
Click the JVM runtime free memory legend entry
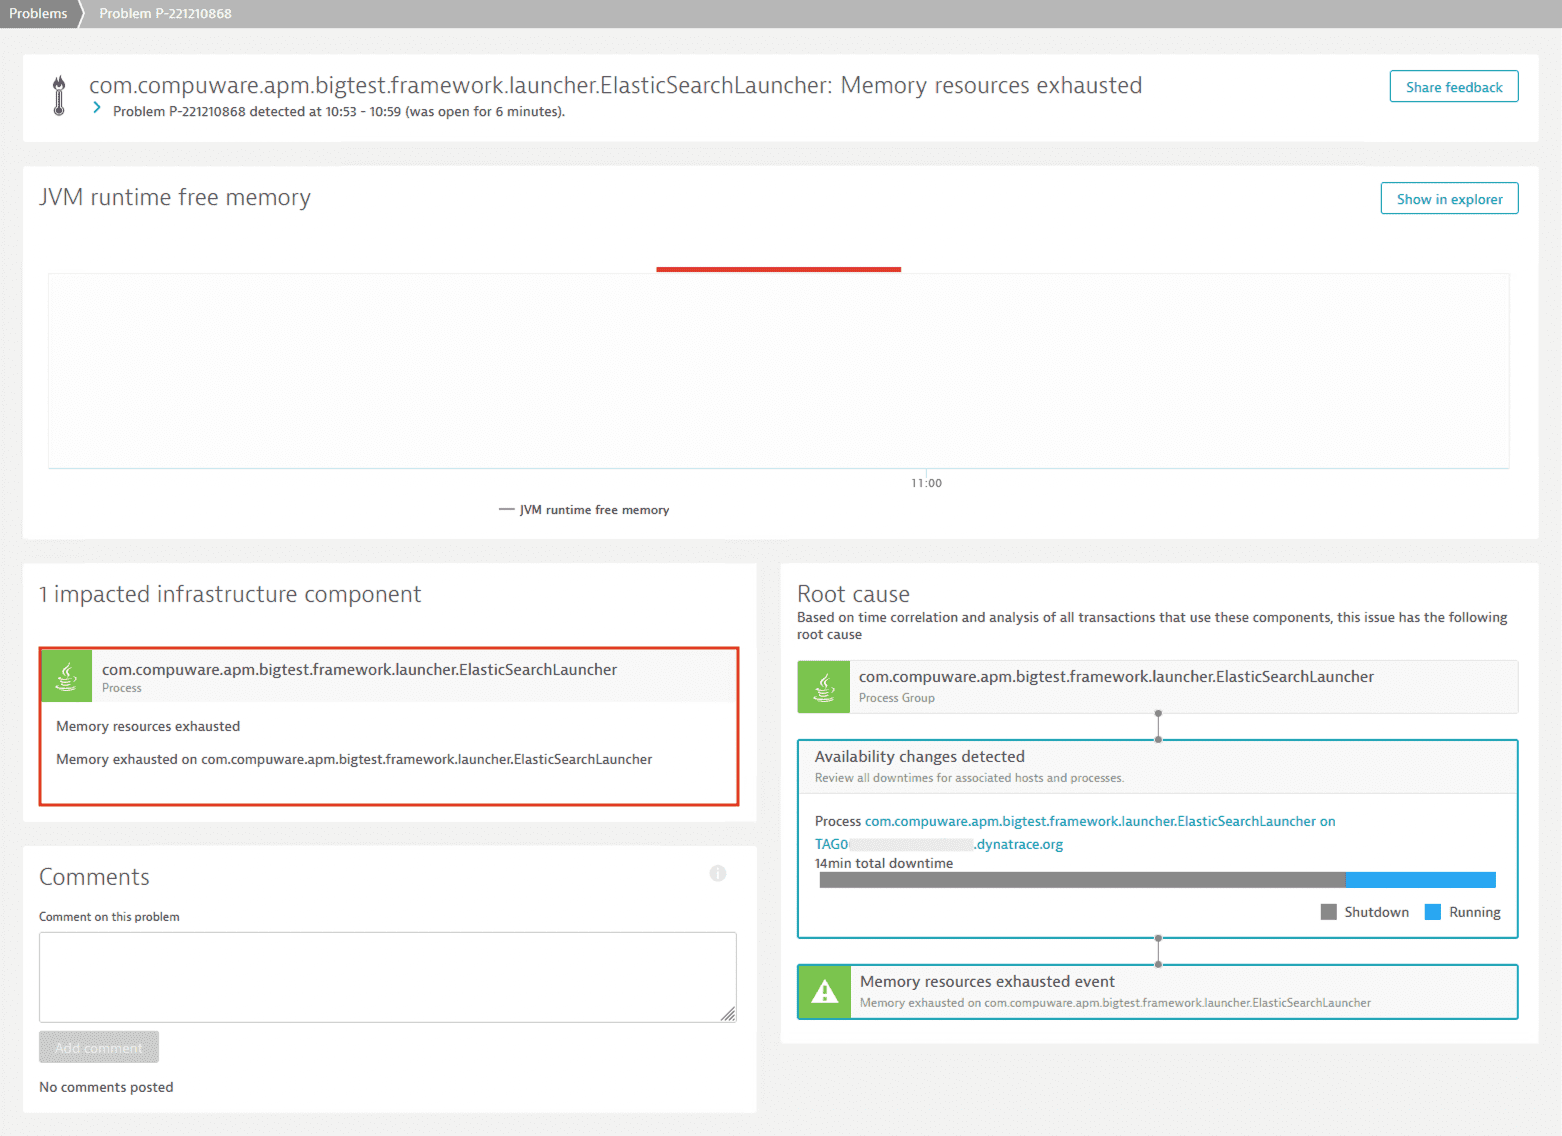click(584, 510)
